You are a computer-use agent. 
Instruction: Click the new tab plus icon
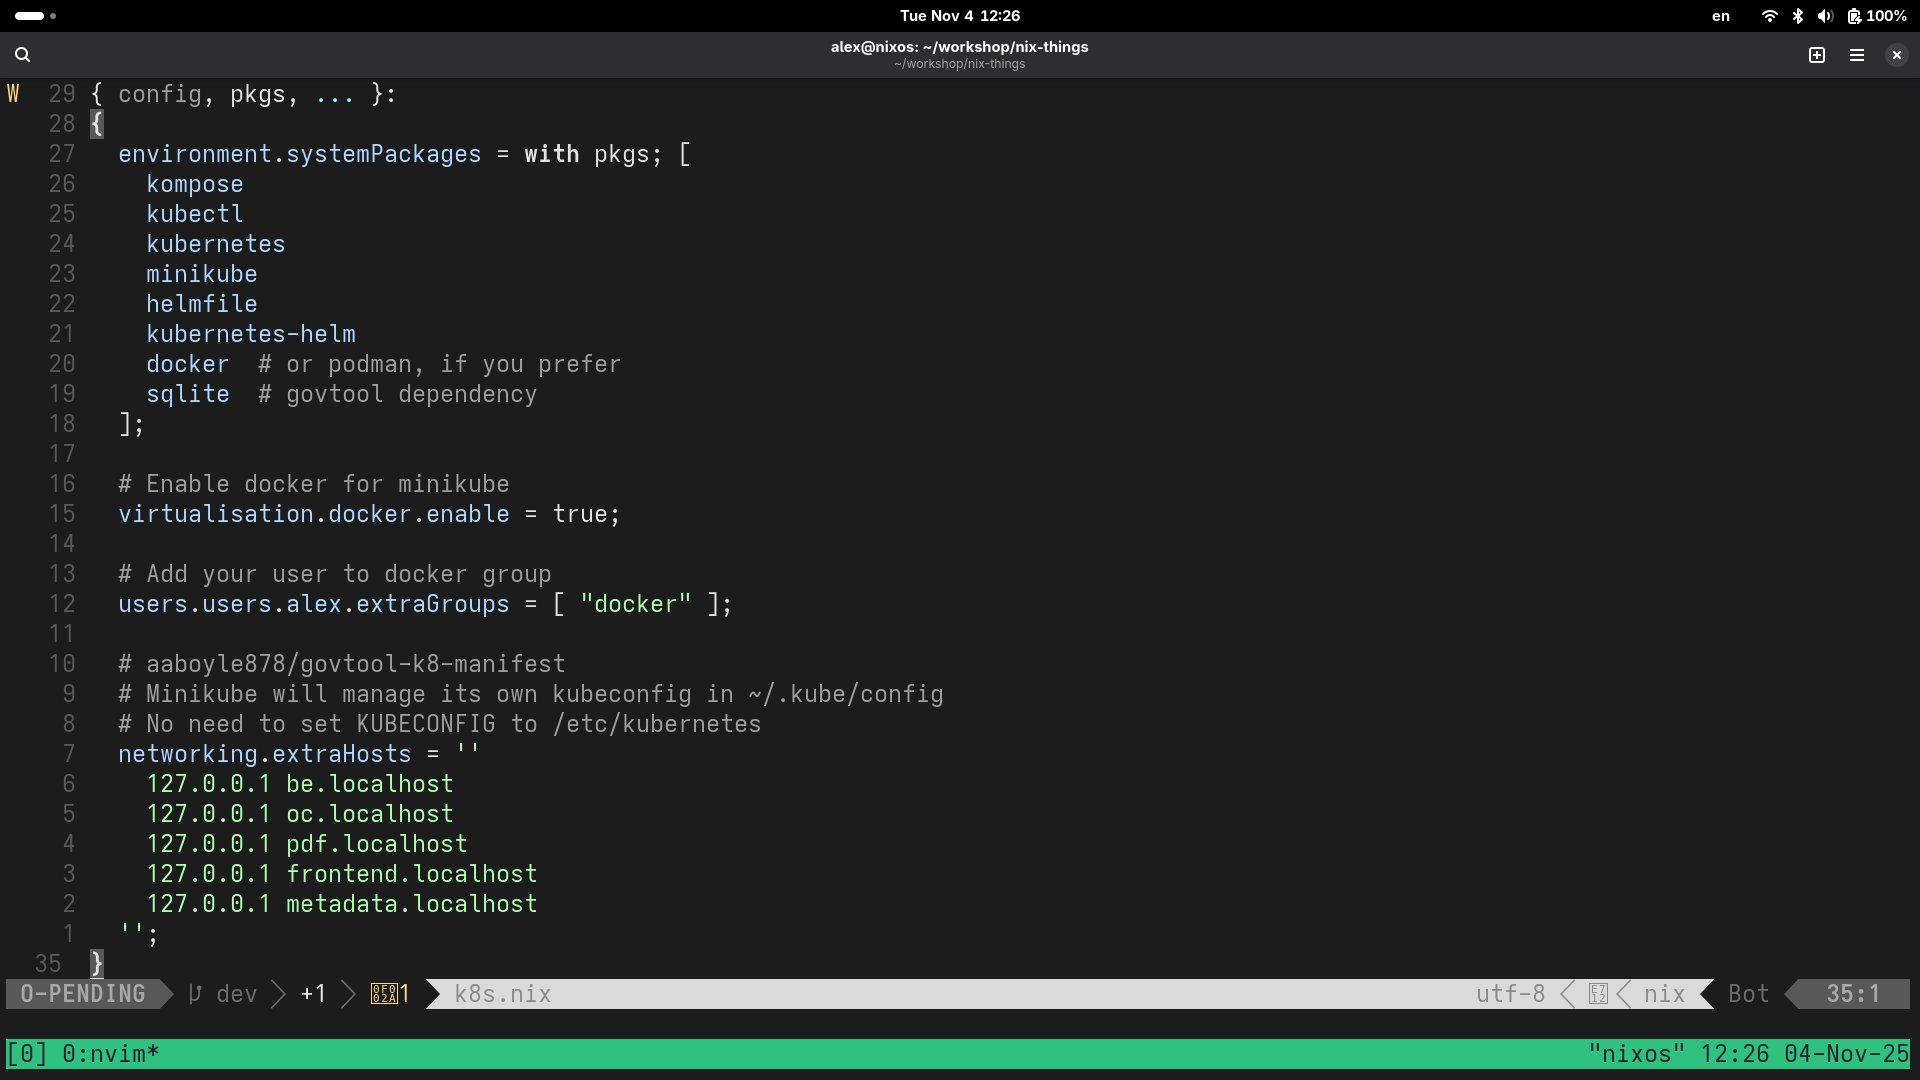click(1817, 55)
